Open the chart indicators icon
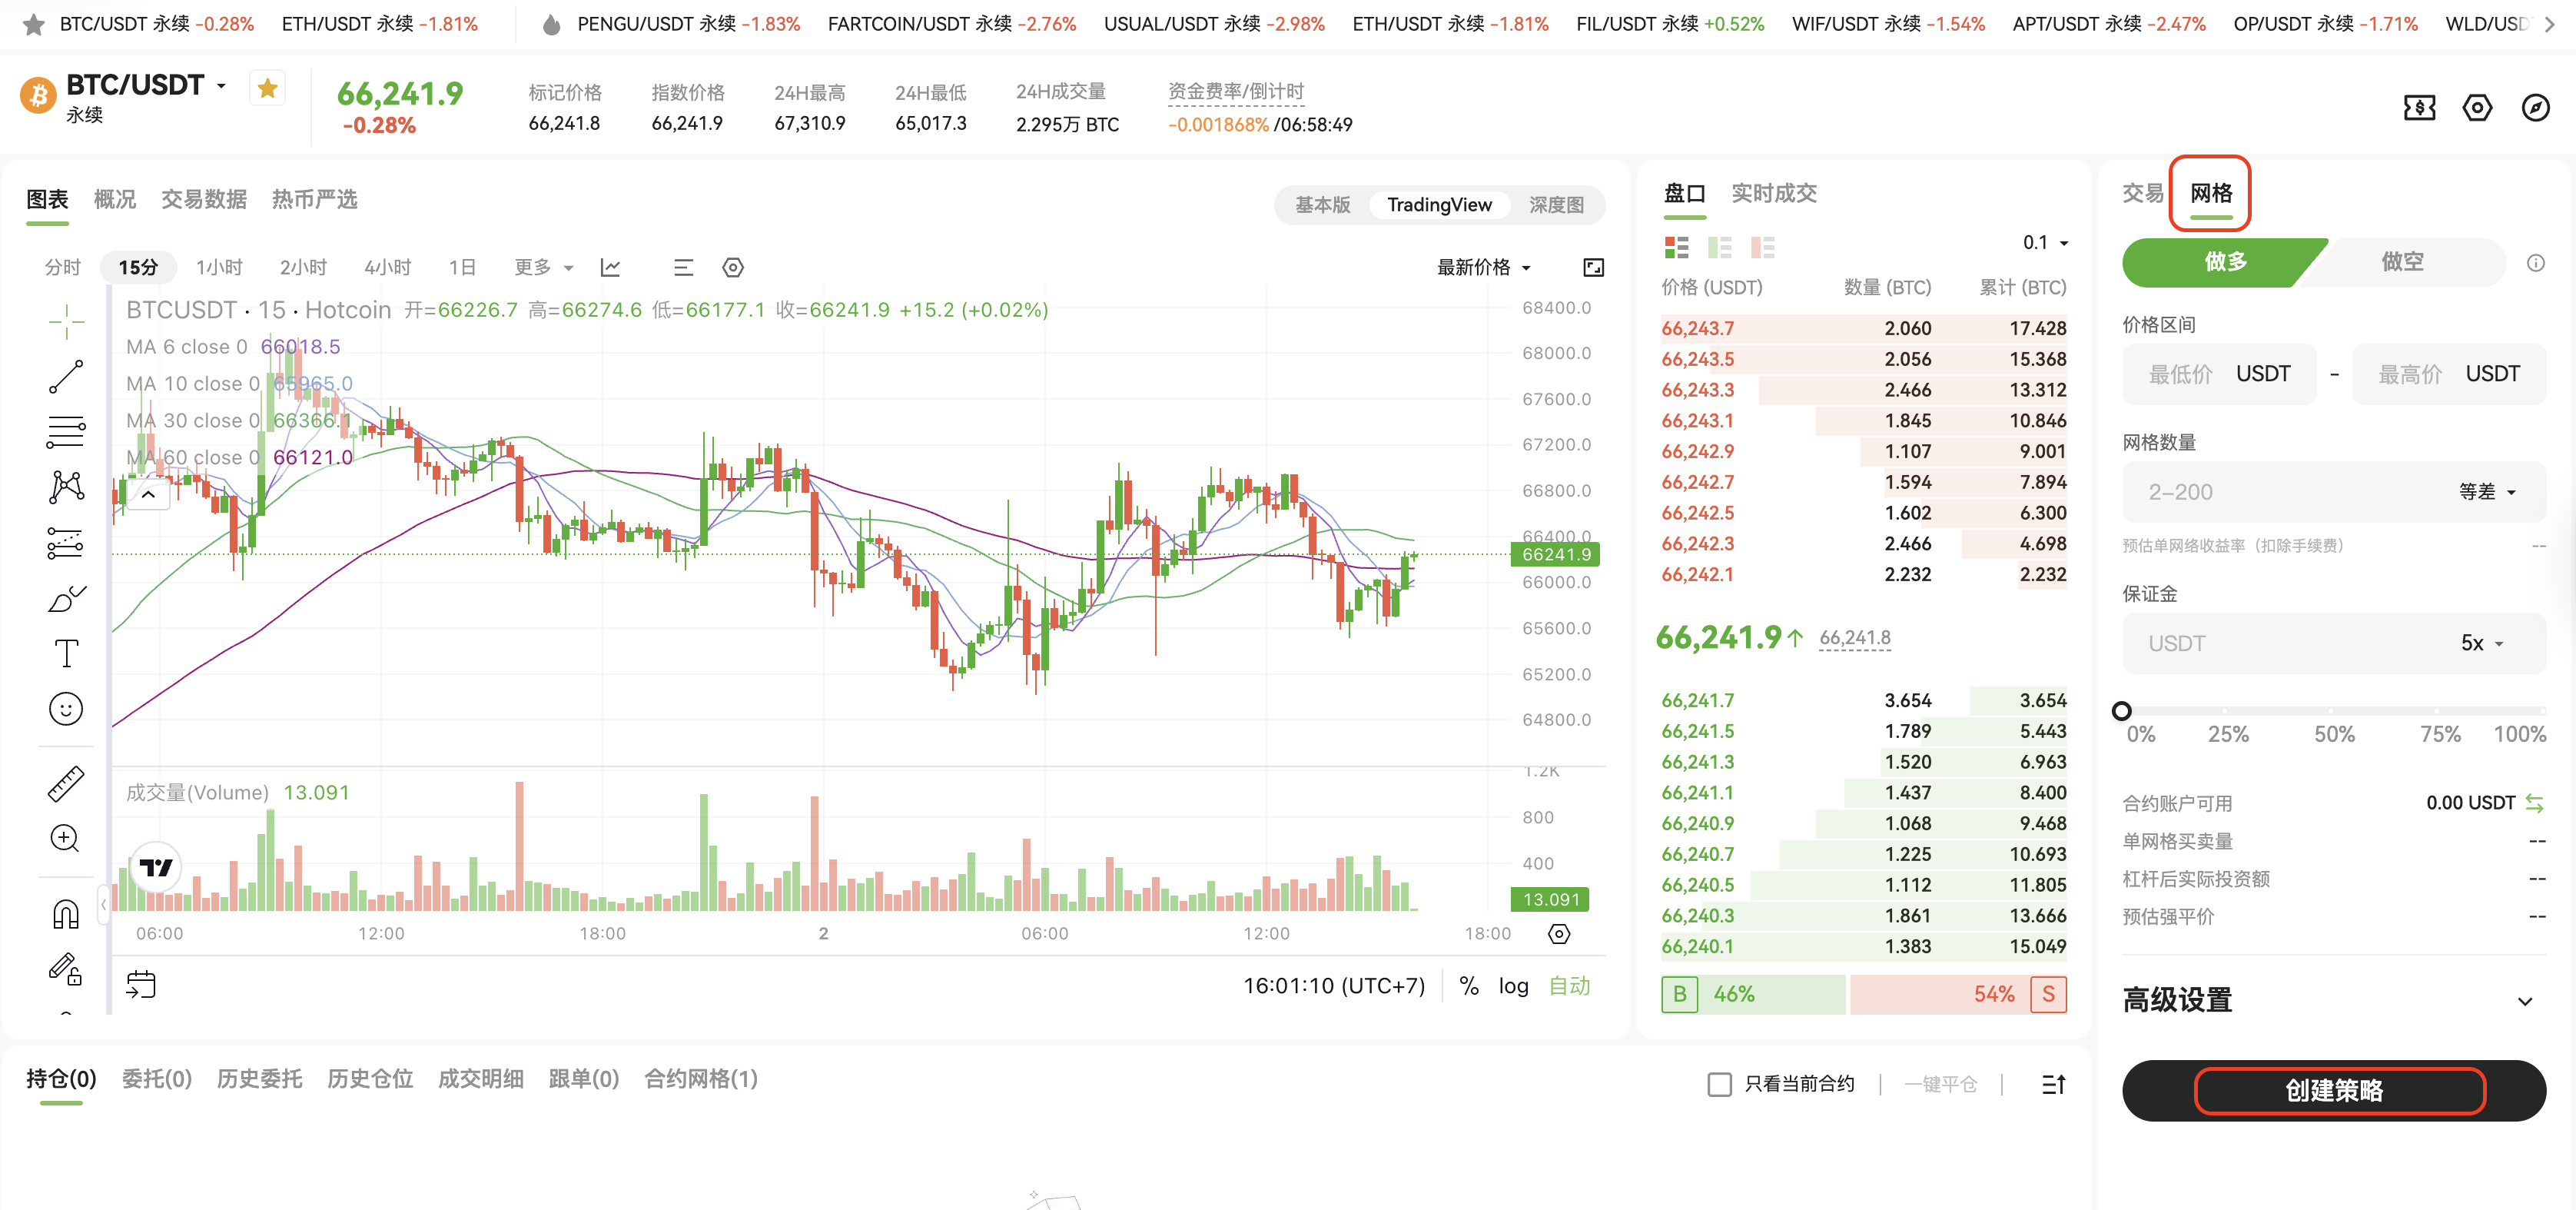Screen dimensions: 2576x1210 (x=610, y=267)
